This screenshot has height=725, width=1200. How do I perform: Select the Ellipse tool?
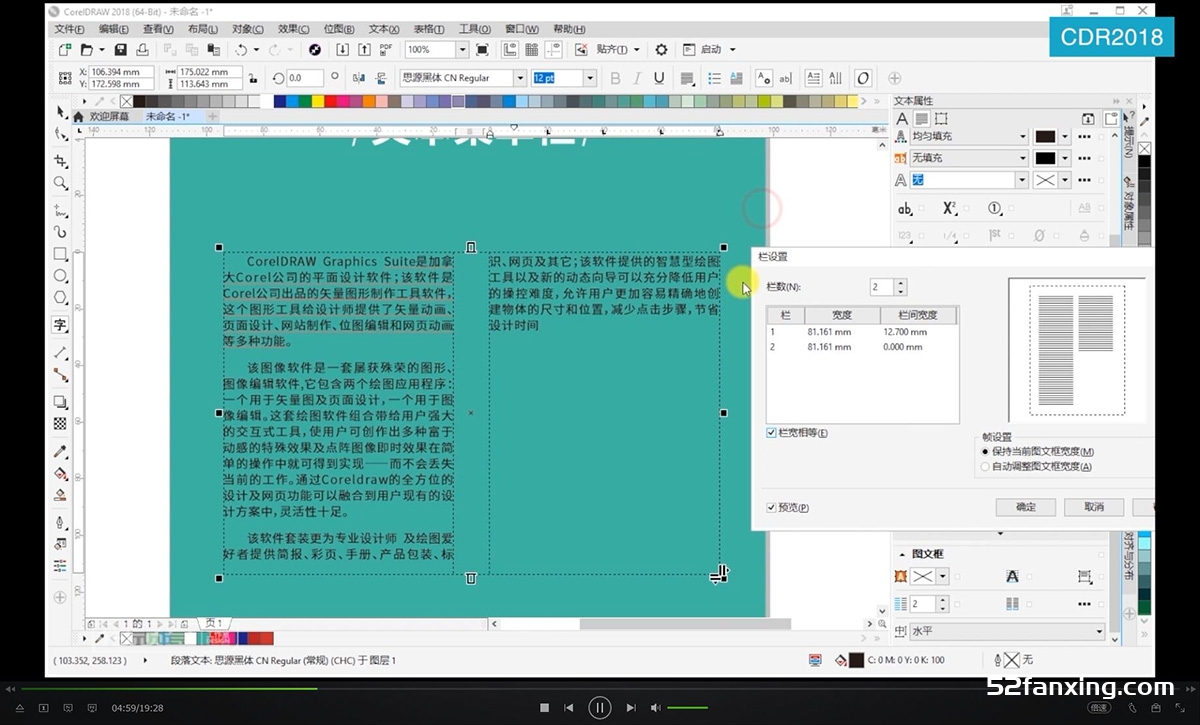61,276
